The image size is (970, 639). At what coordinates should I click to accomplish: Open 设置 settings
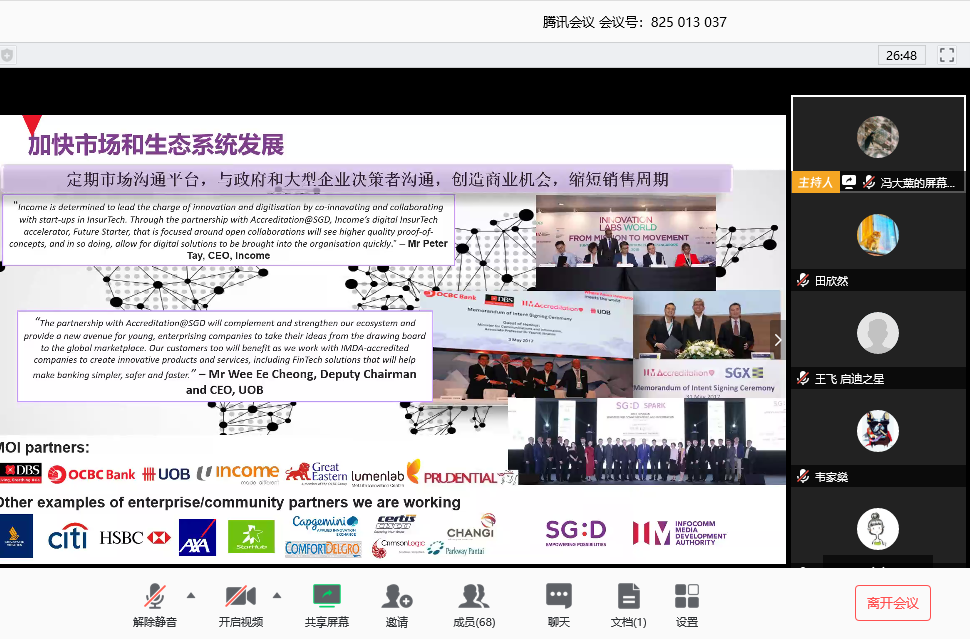[x=687, y=605]
